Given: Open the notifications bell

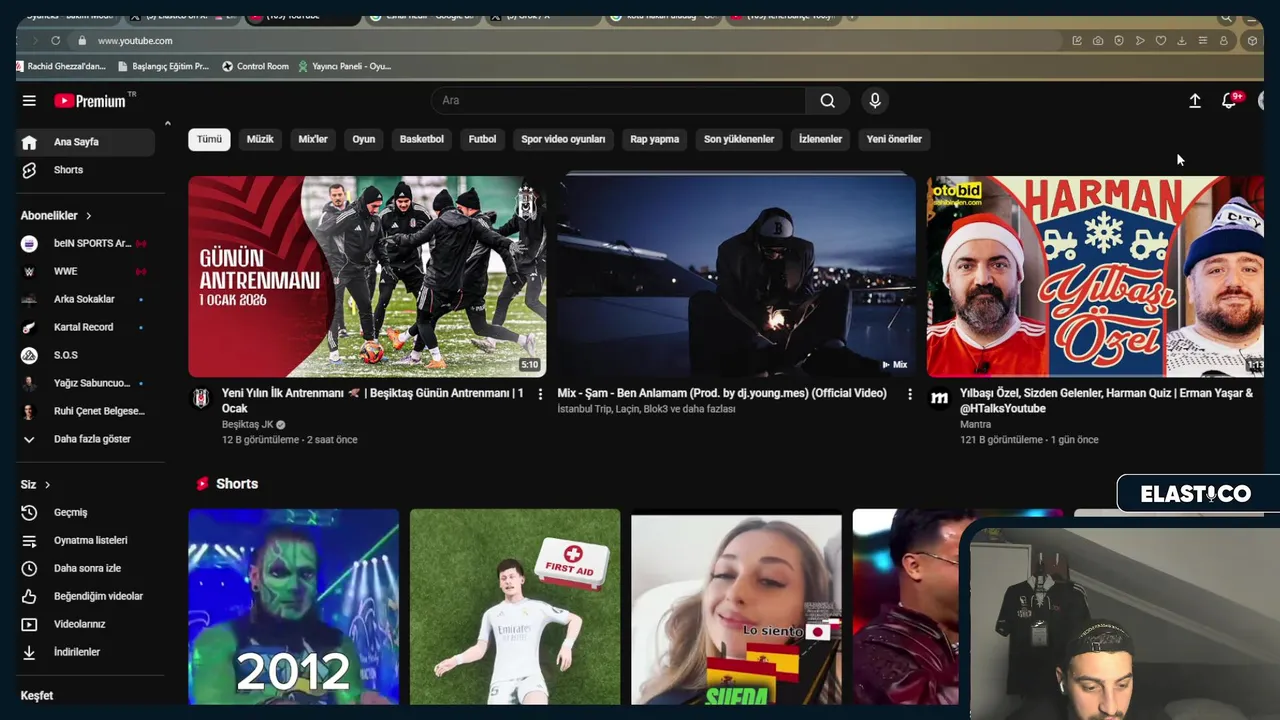Looking at the screenshot, I should point(1230,101).
